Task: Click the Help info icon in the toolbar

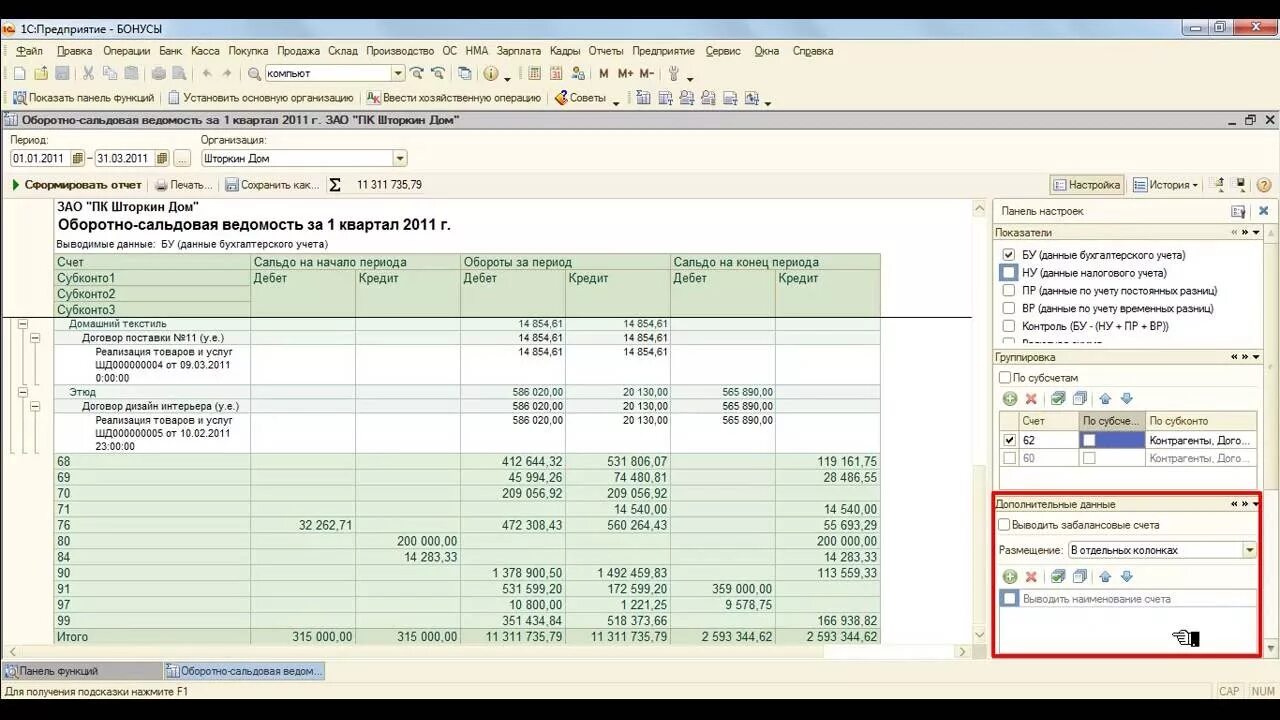Action: 490,73
